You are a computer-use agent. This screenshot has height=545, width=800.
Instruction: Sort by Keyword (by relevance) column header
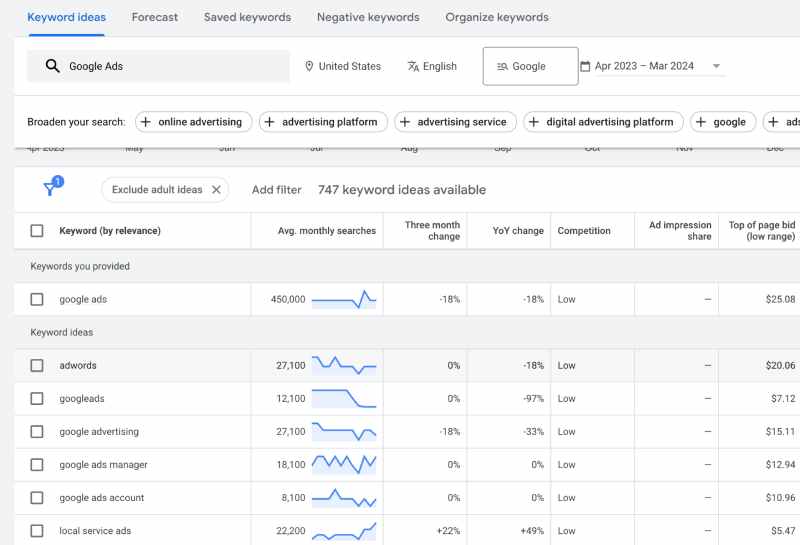[110, 231]
